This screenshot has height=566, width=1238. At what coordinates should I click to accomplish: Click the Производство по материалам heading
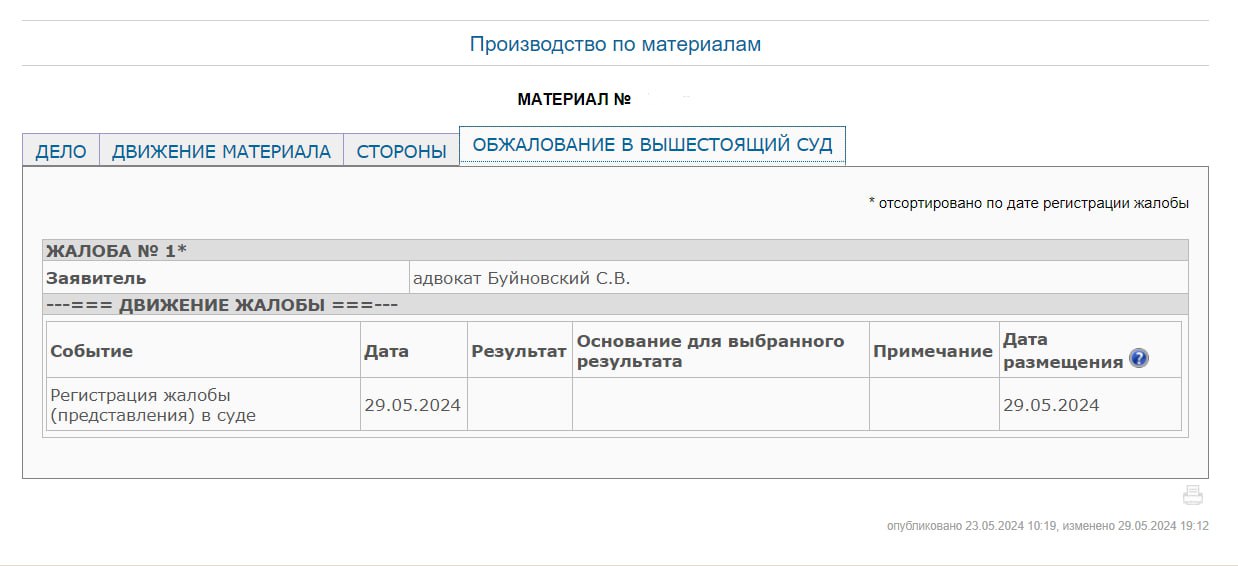click(x=615, y=45)
